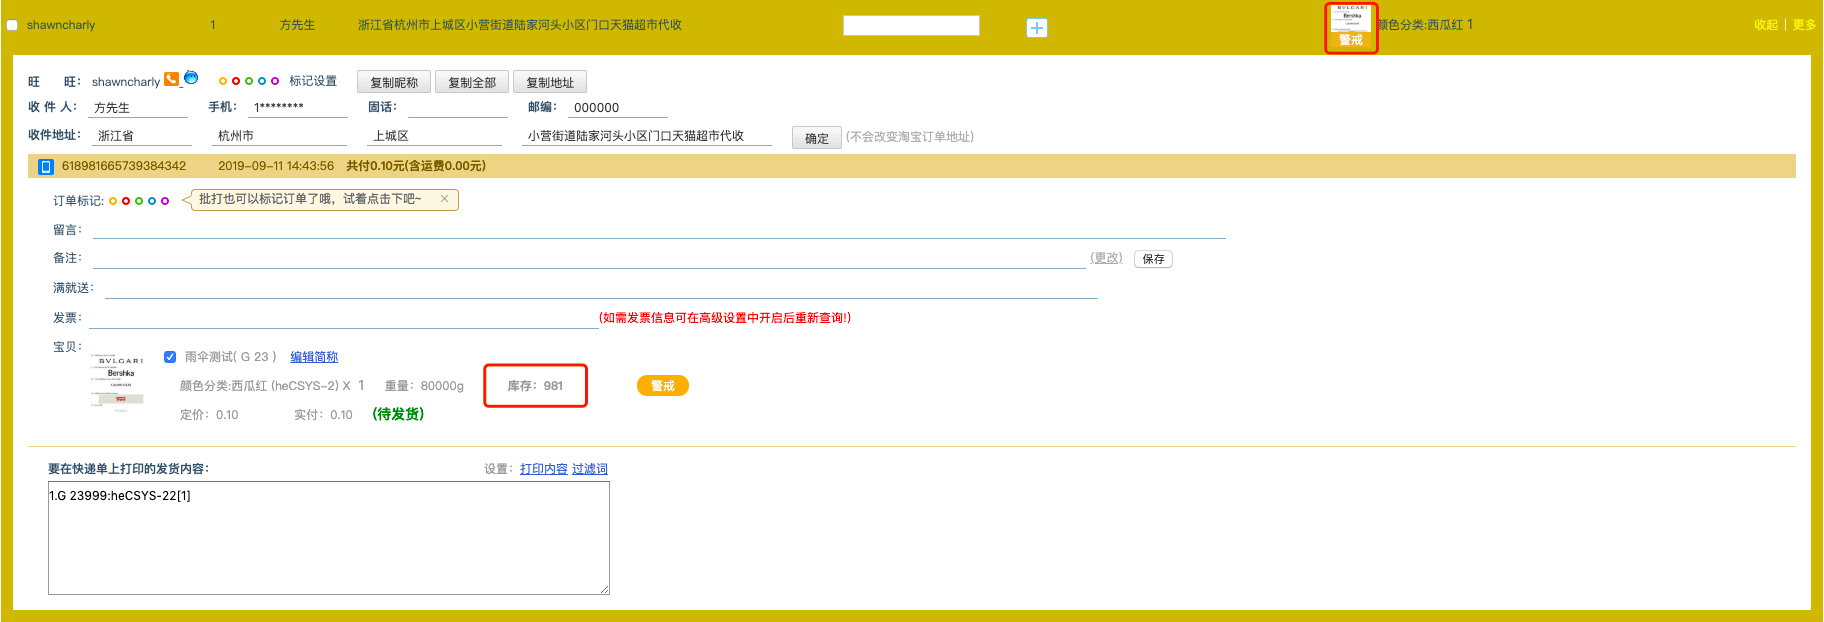This screenshot has height=622, width=1824.
Task: Click the orange 警戒 warning badge beside stock
Action: coord(662,386)
